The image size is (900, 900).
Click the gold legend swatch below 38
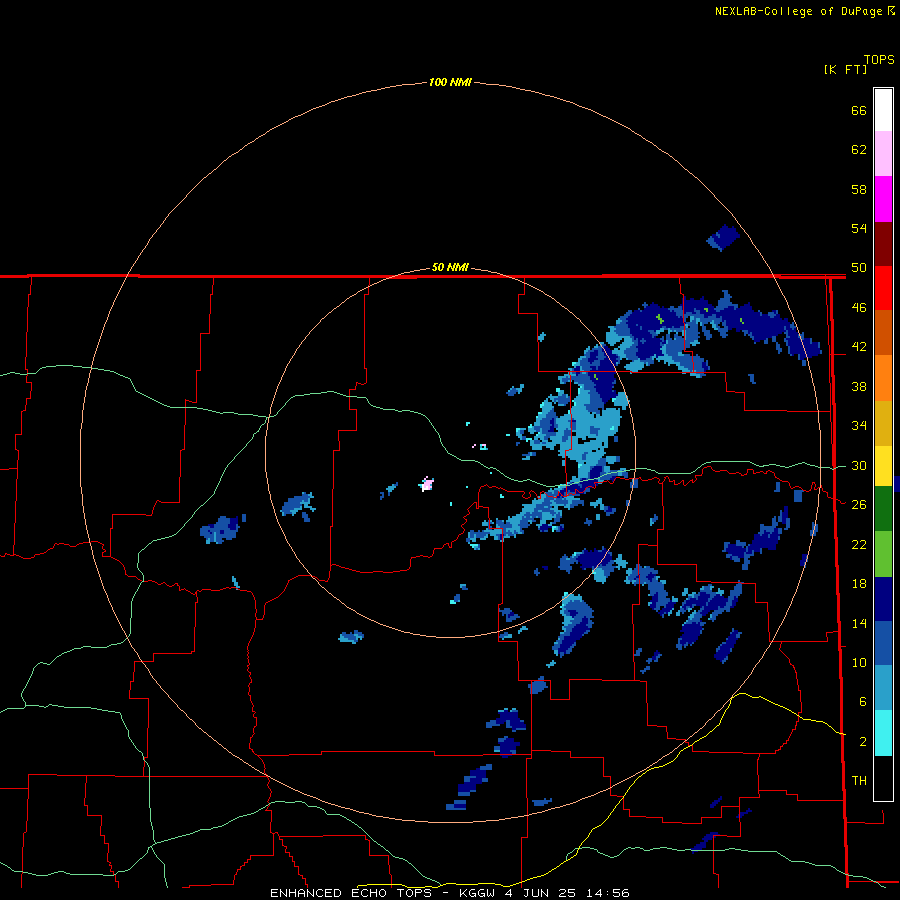pos(883,423)
